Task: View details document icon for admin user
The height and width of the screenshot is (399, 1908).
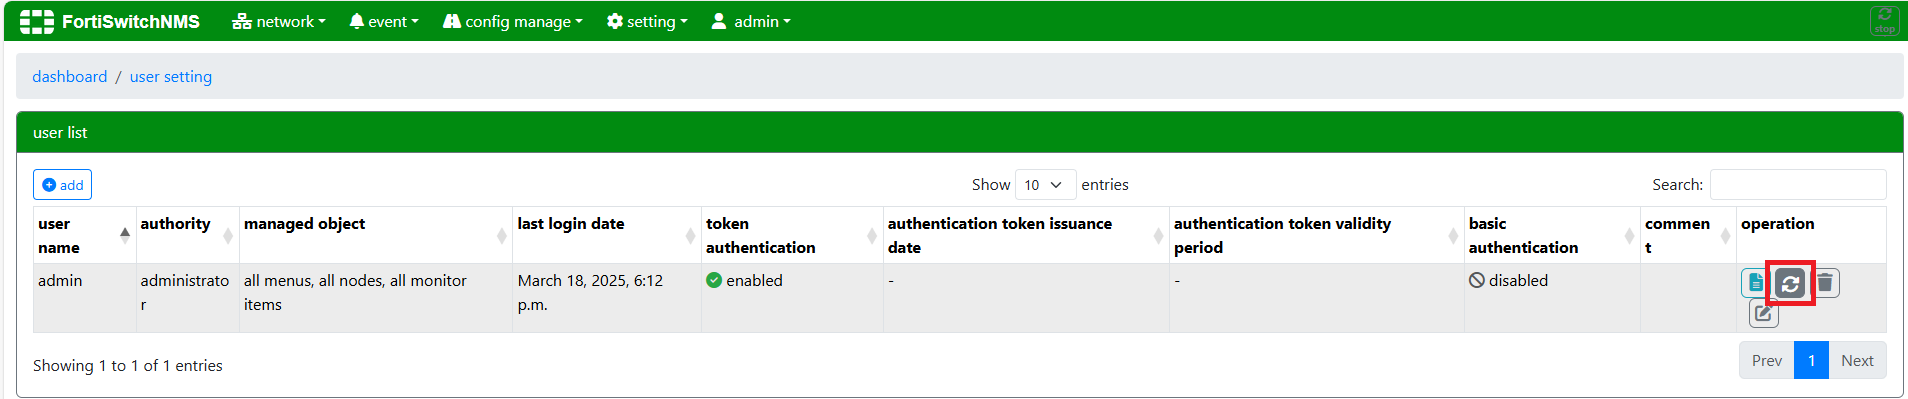Action: point(1755,283)
